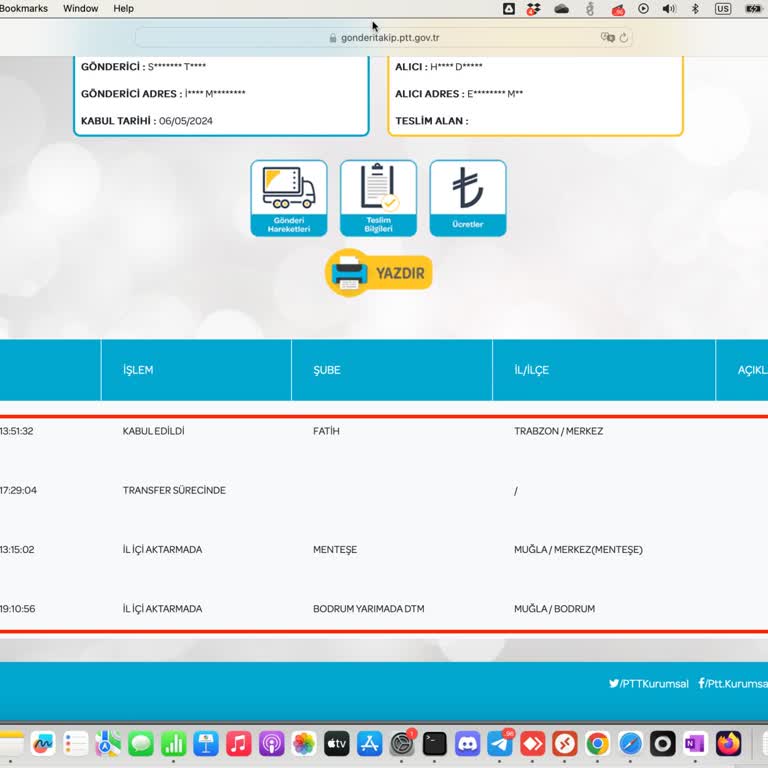
Task: Click the YAZDIR print button
Action: (x=379, y=272)
